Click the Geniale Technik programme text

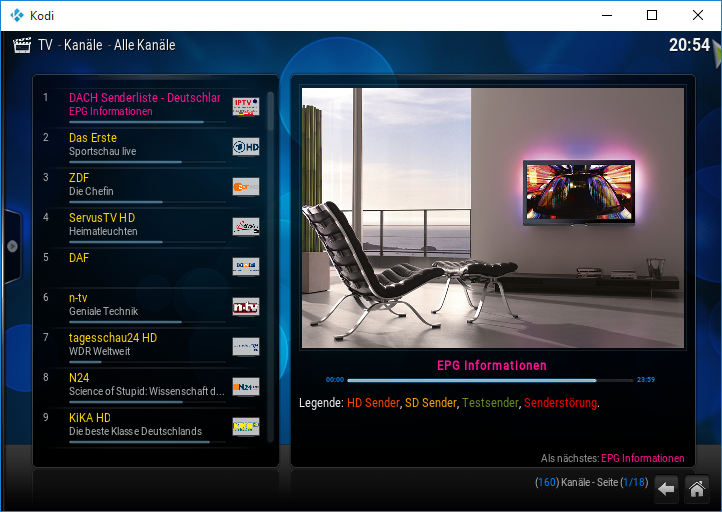pos(104,312)
